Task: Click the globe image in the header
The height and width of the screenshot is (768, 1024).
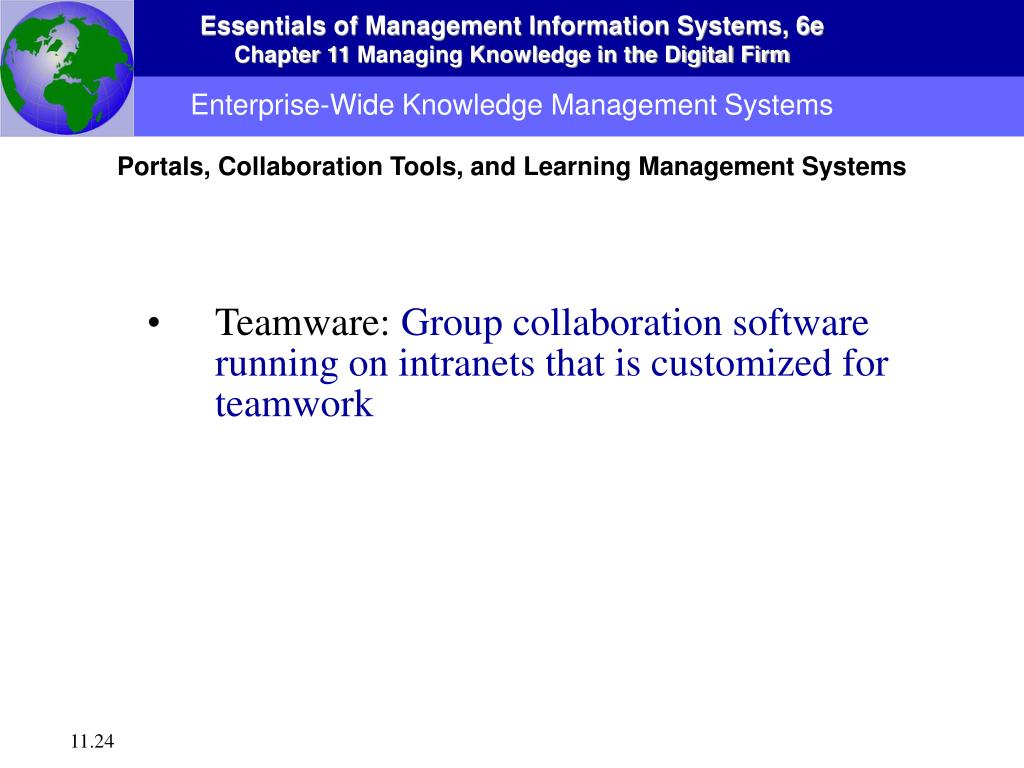Action: [67, 68]
